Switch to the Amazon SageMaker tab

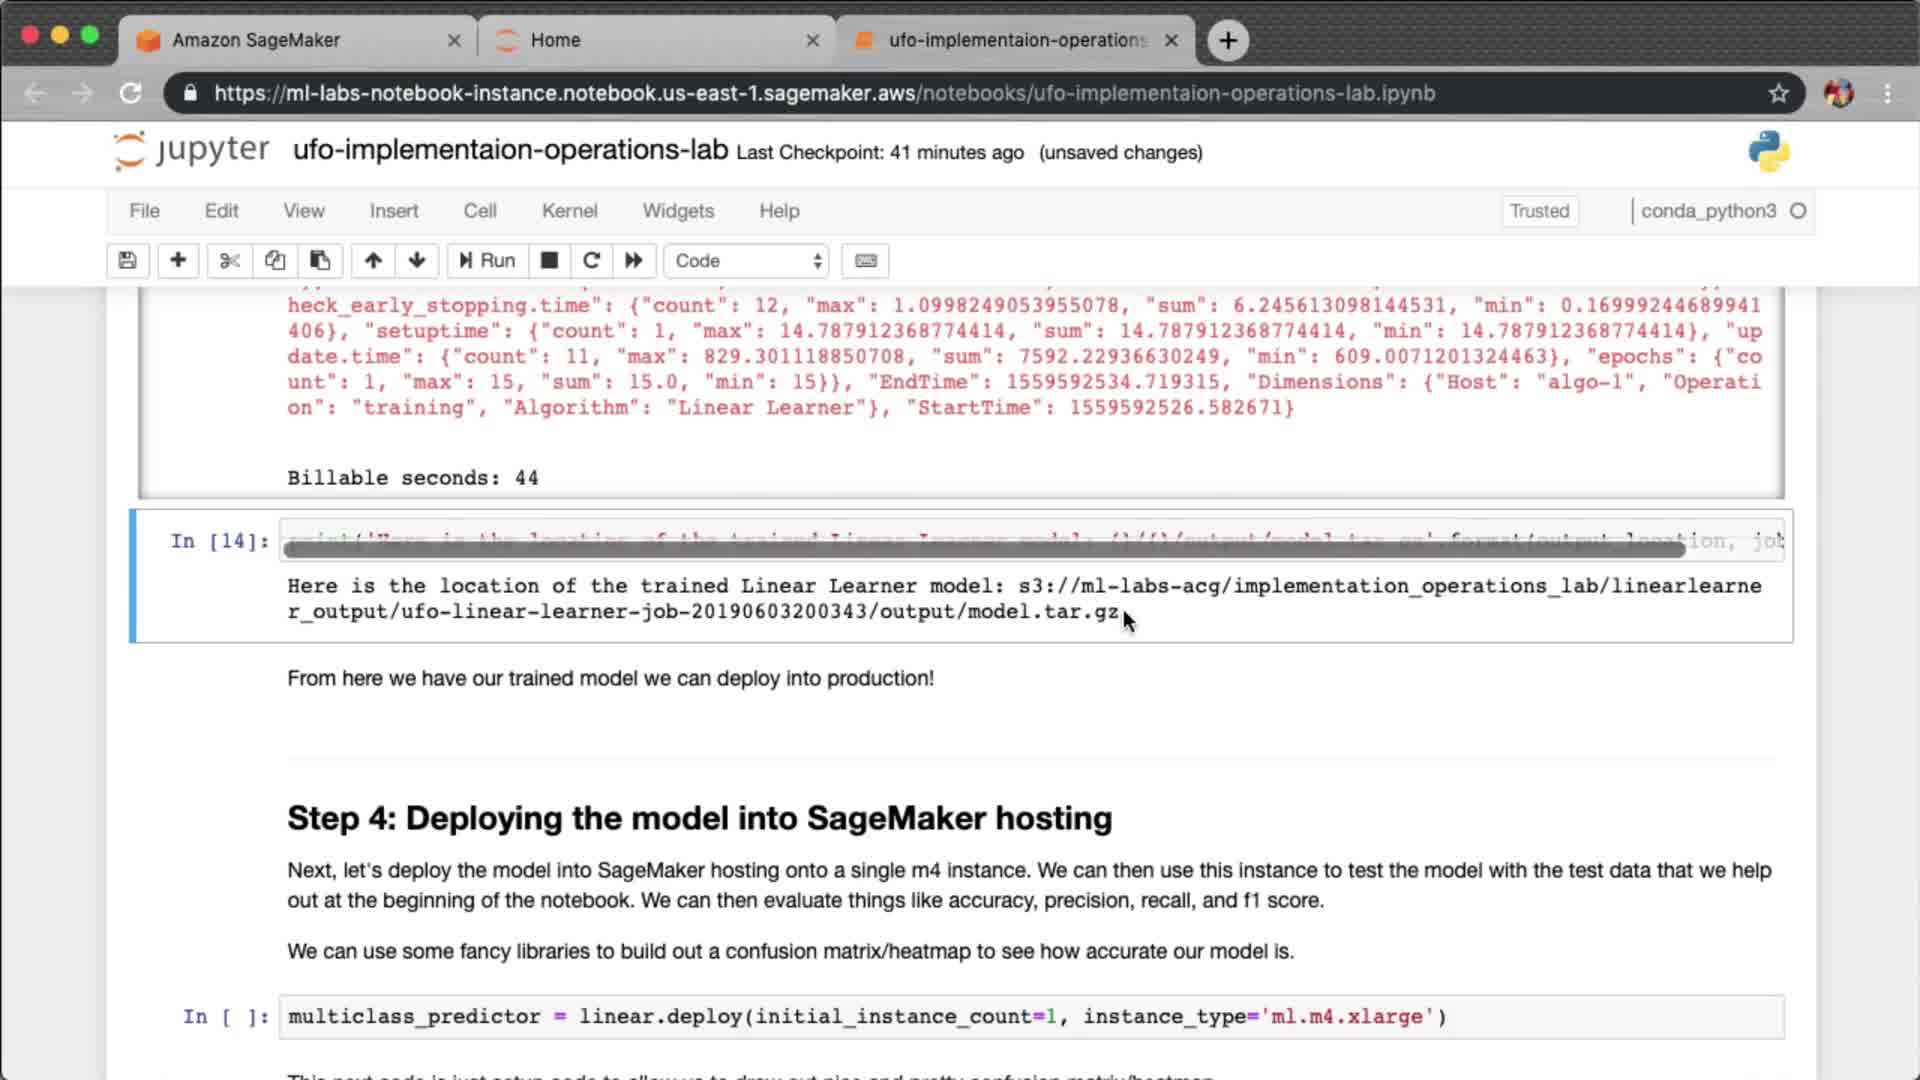256,40
